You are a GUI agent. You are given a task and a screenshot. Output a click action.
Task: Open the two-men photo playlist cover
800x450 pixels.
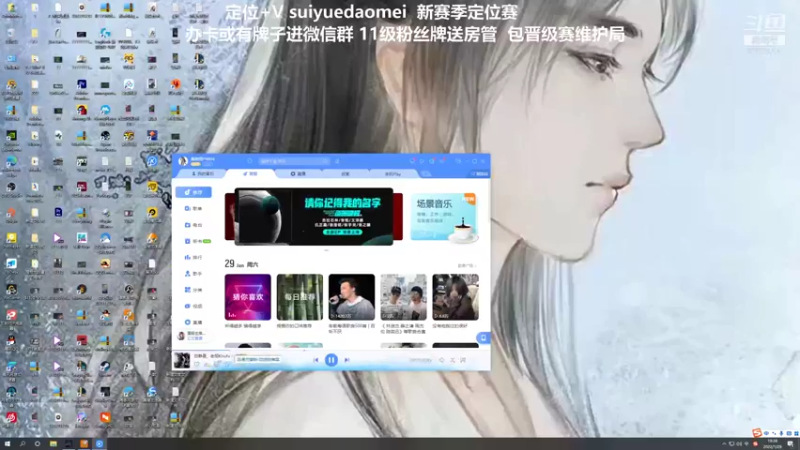(404, 297)
